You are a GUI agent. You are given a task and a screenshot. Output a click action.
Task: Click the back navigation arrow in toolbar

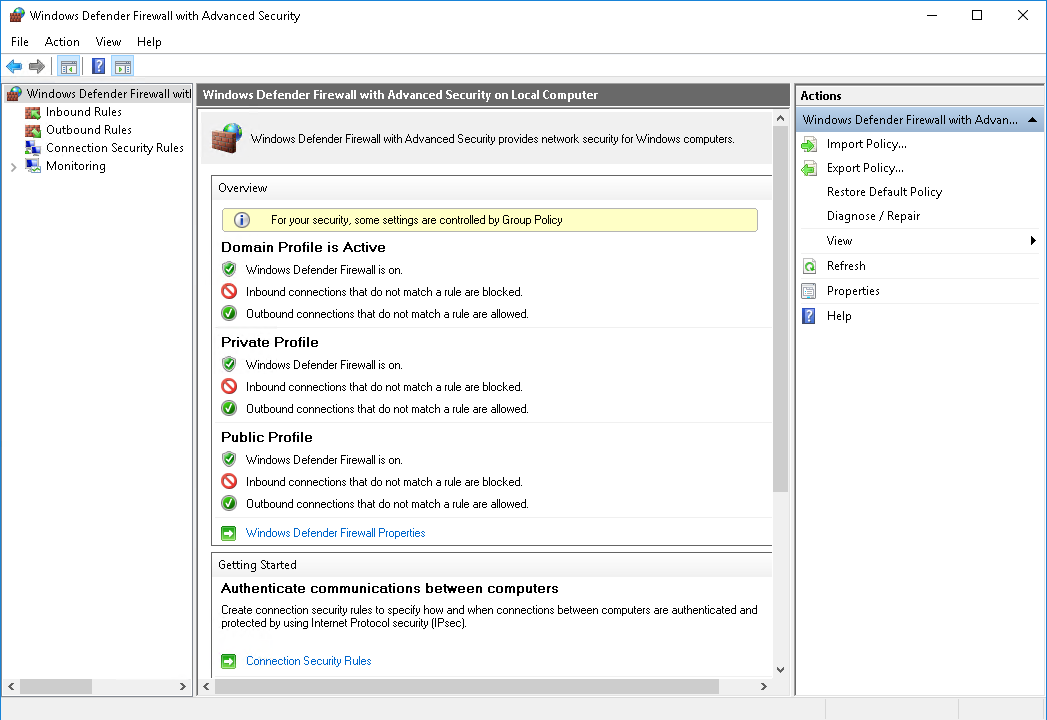(13, 66)
